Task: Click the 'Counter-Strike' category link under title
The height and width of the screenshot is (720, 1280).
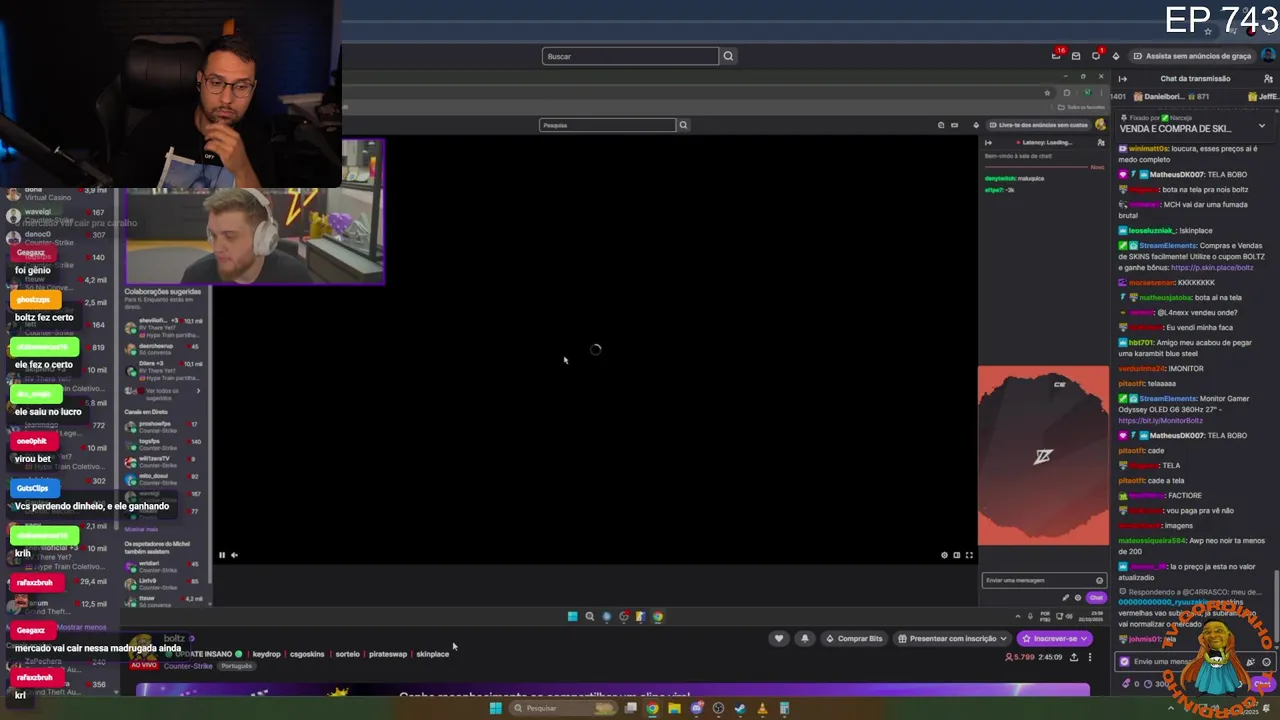Action: pos(188,666)
